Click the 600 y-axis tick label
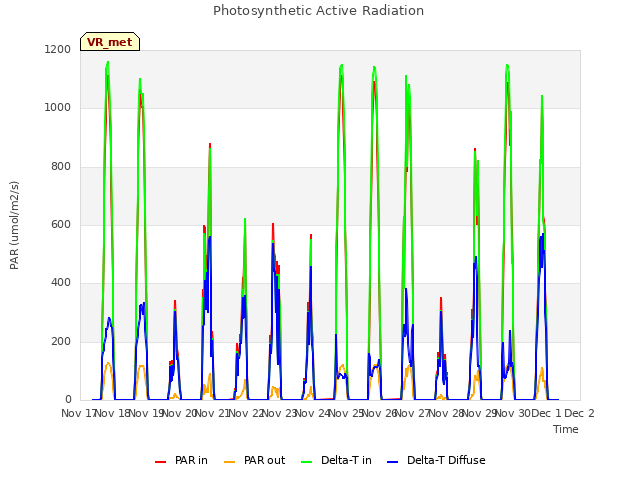 61,224
